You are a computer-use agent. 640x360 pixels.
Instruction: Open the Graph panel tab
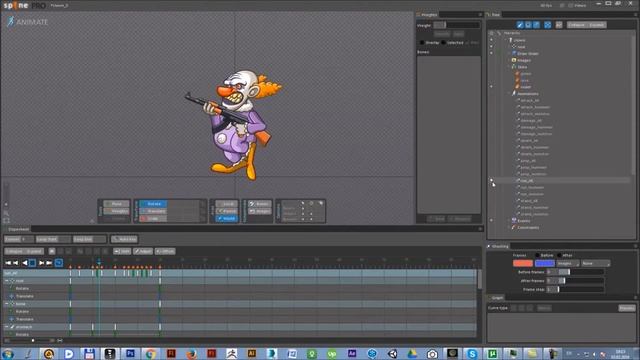pos(496,298)
